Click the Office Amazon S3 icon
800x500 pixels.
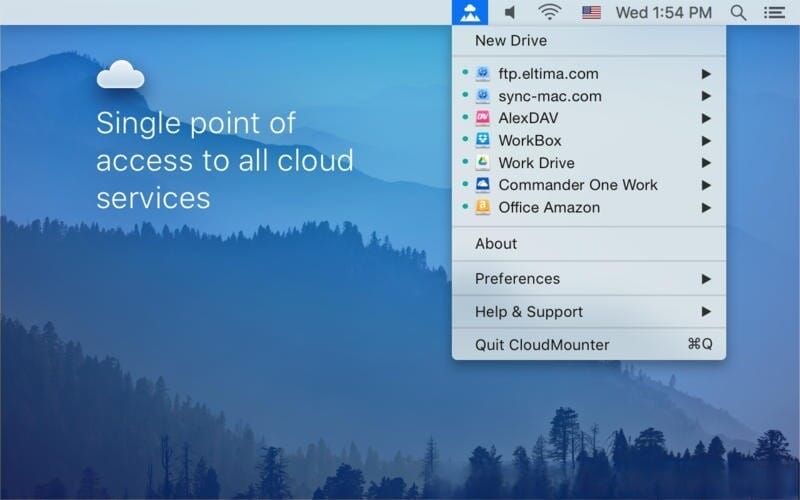tap(483, 207)
